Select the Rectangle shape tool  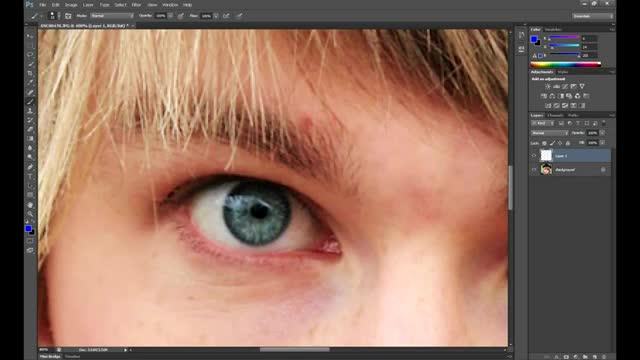[x=30, y=196]
